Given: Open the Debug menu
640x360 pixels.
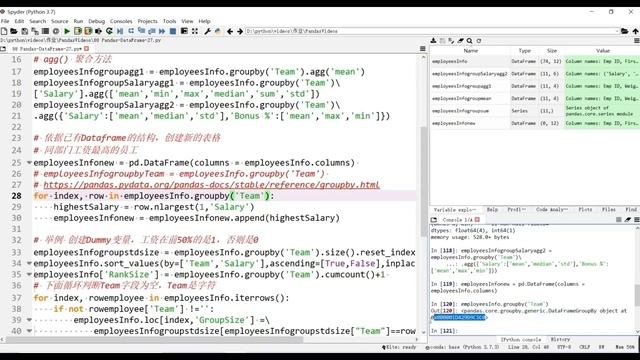Looking at the screenshot, I should click(96, 21).
